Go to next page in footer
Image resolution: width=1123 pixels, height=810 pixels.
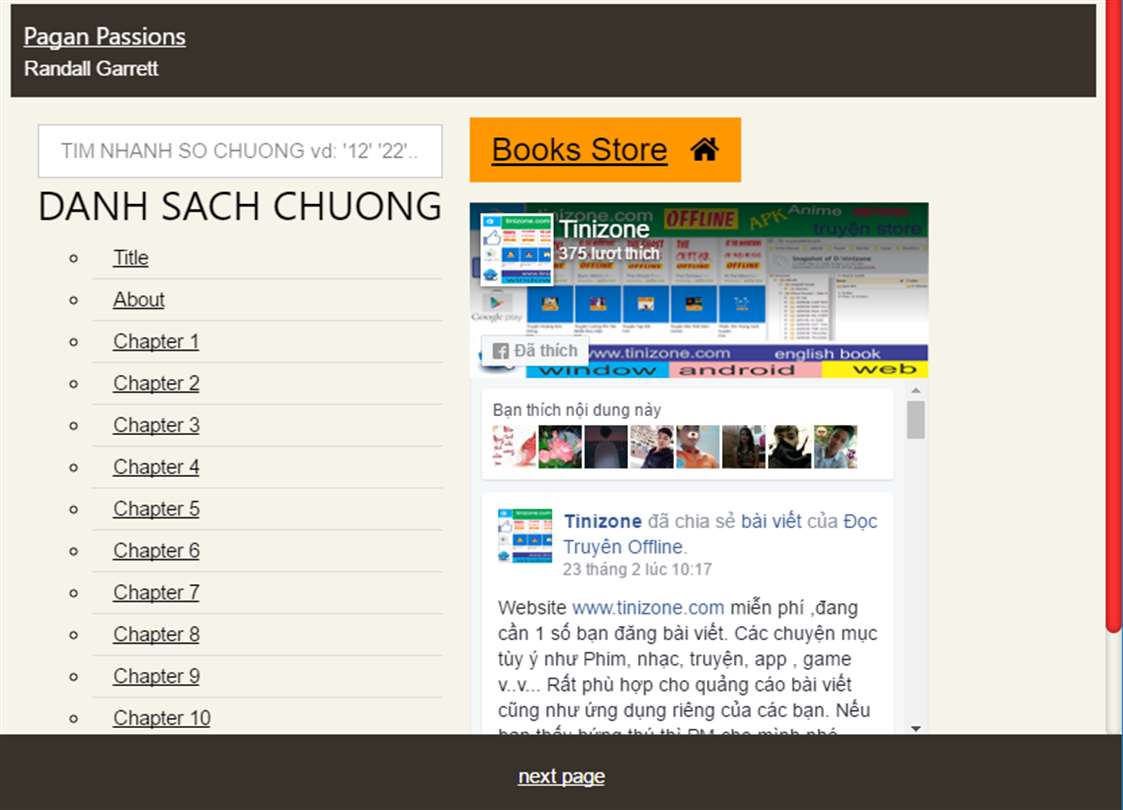pyautogui.click(x=562, y=776)
